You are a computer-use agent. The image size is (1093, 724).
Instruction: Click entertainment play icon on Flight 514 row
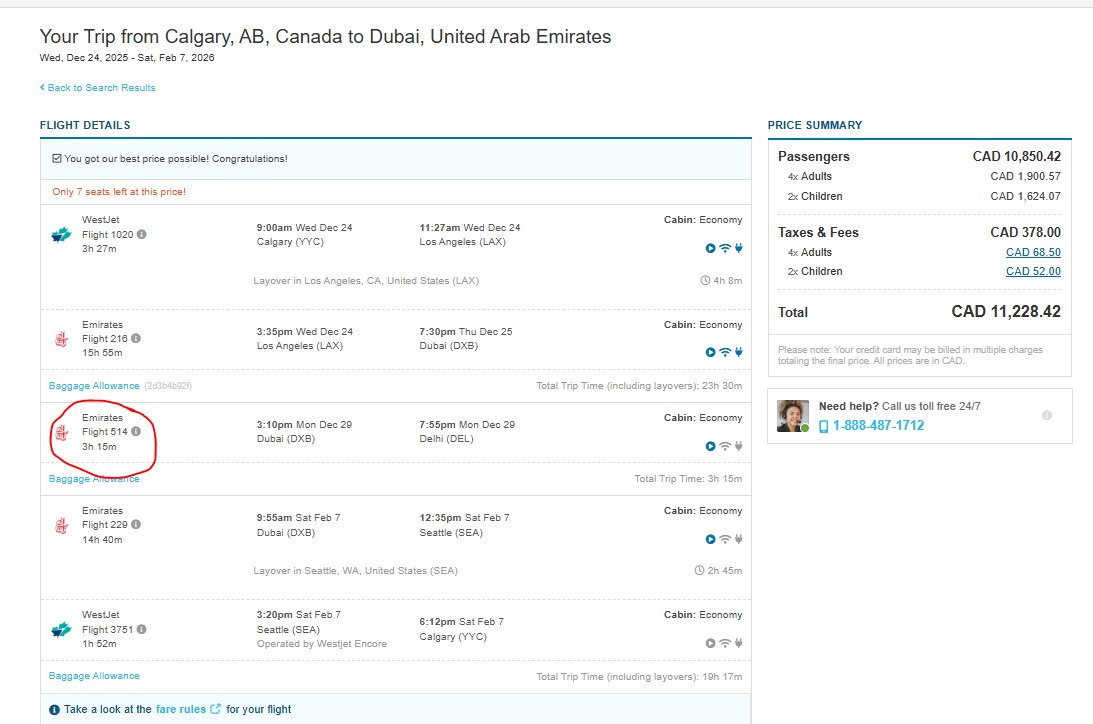(x=710, y=446)
